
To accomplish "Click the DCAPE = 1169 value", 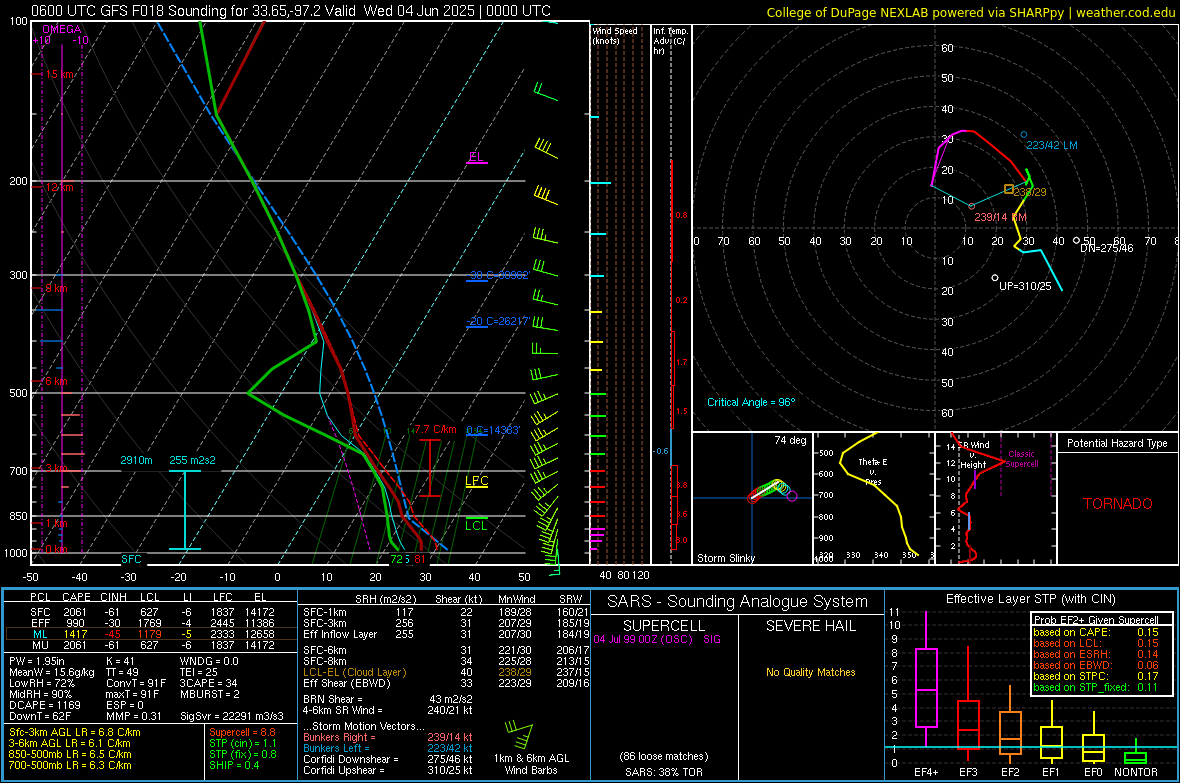I will pos(48,705).
